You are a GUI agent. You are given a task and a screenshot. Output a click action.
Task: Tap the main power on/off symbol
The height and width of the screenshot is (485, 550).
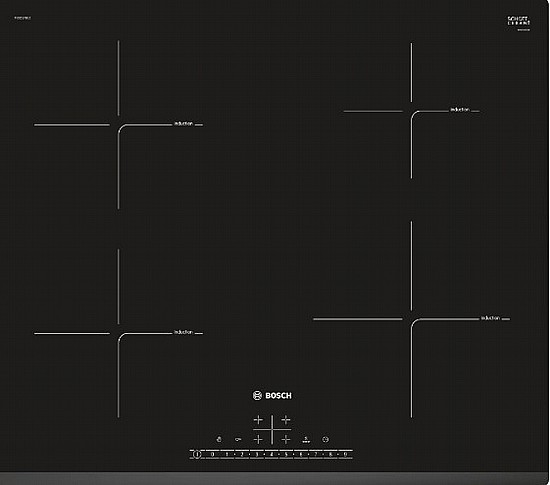point(197,454)
